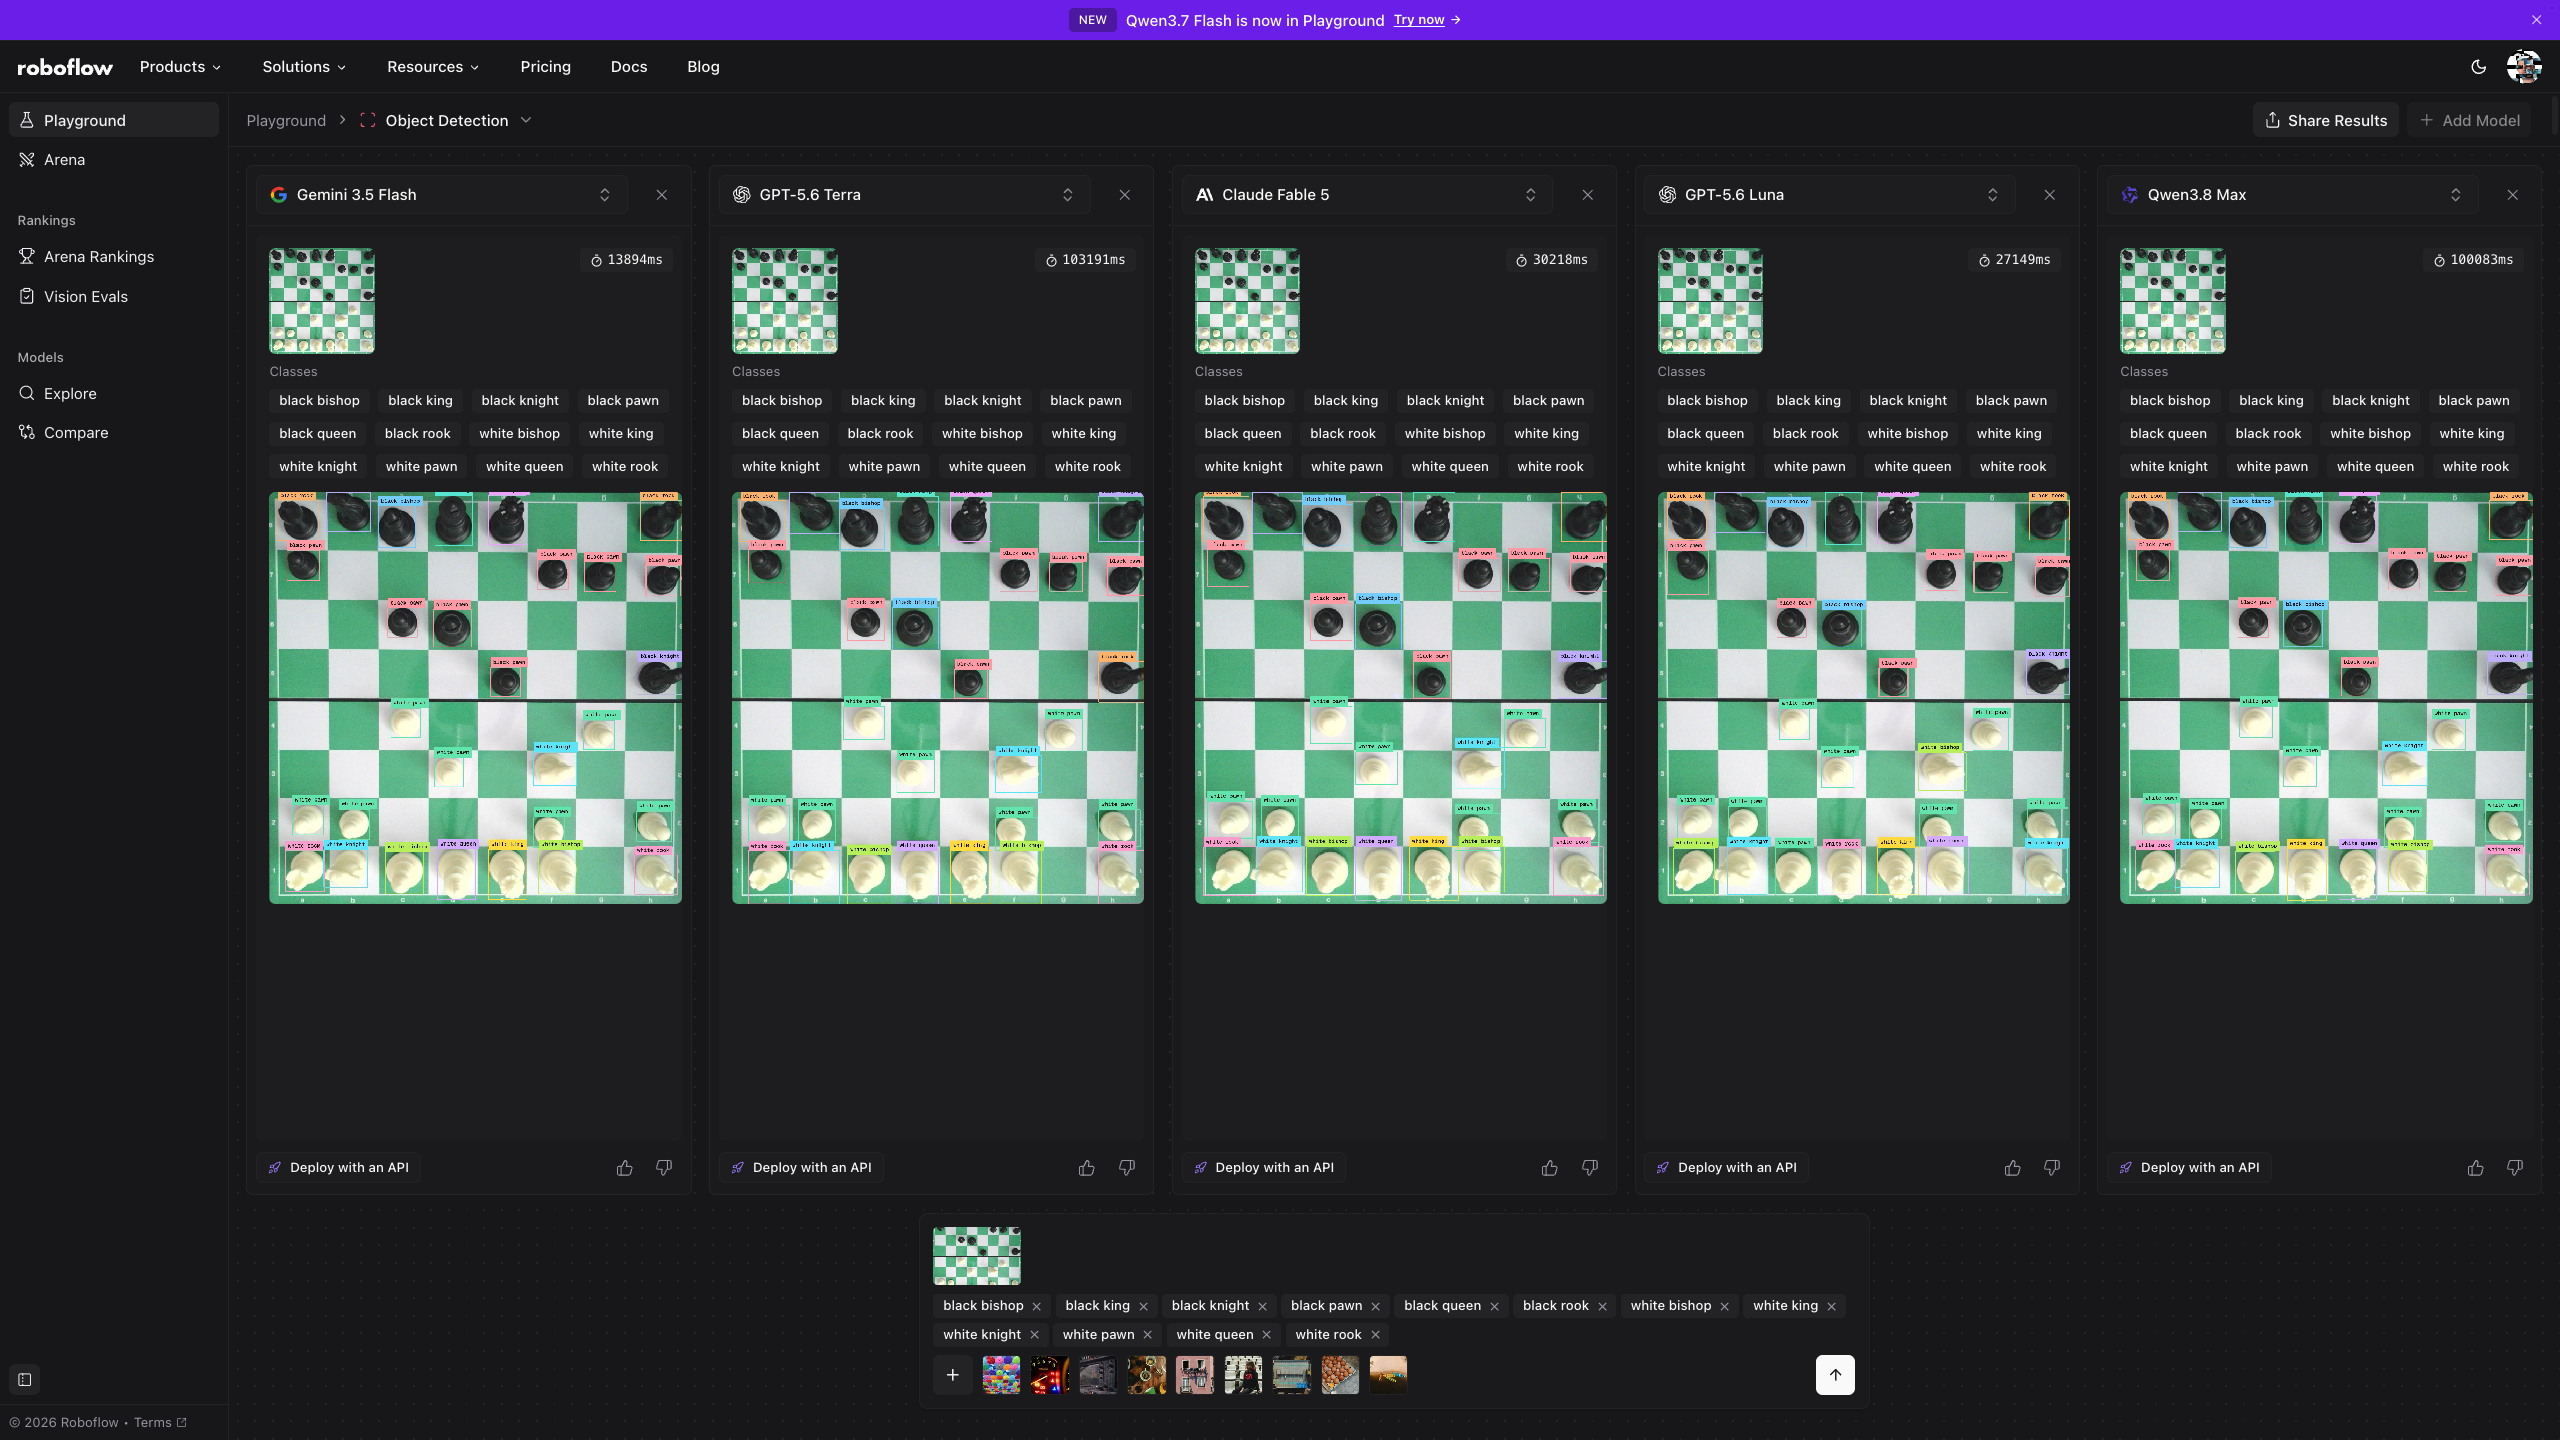Image resolution: width=2560 pixels, height=1440 pixels.
Task: Remove the black king class tag
Action: click(x=1144, y=1306)
